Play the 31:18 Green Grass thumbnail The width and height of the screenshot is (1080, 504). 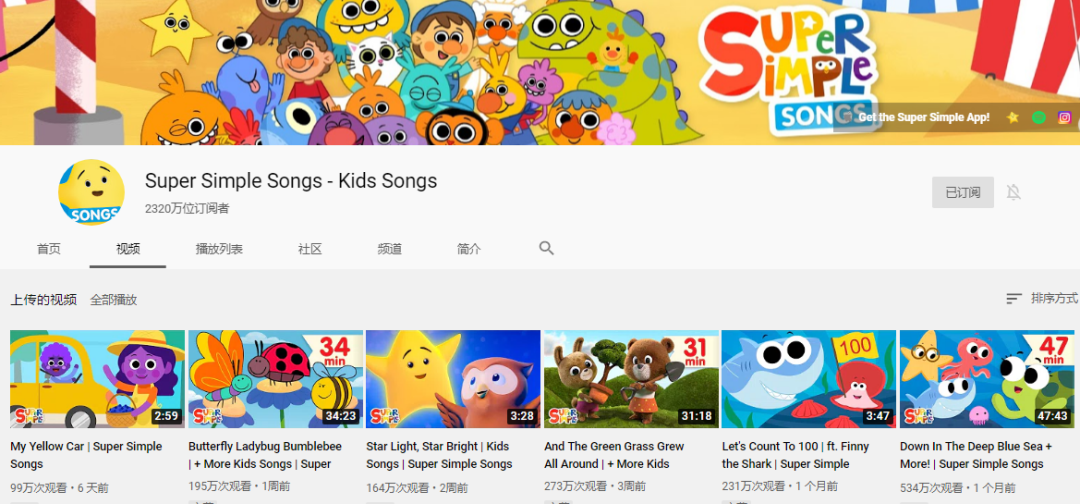(x=631, y=379)
